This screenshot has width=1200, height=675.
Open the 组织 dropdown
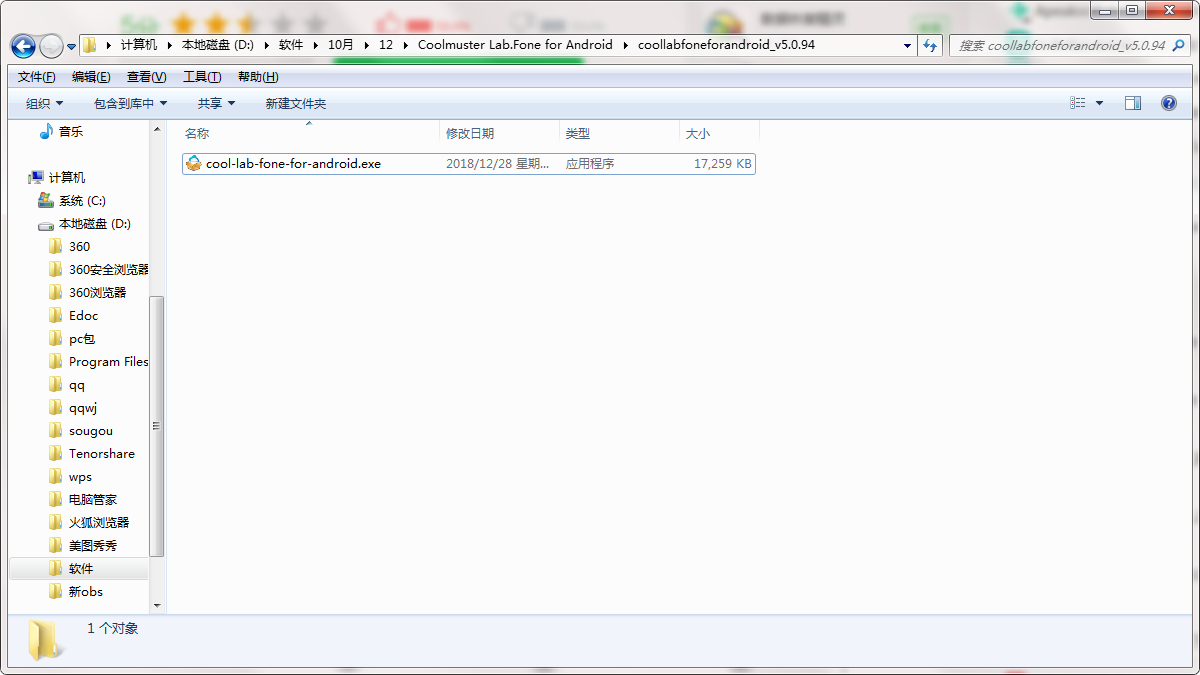[x=44, y=103]
